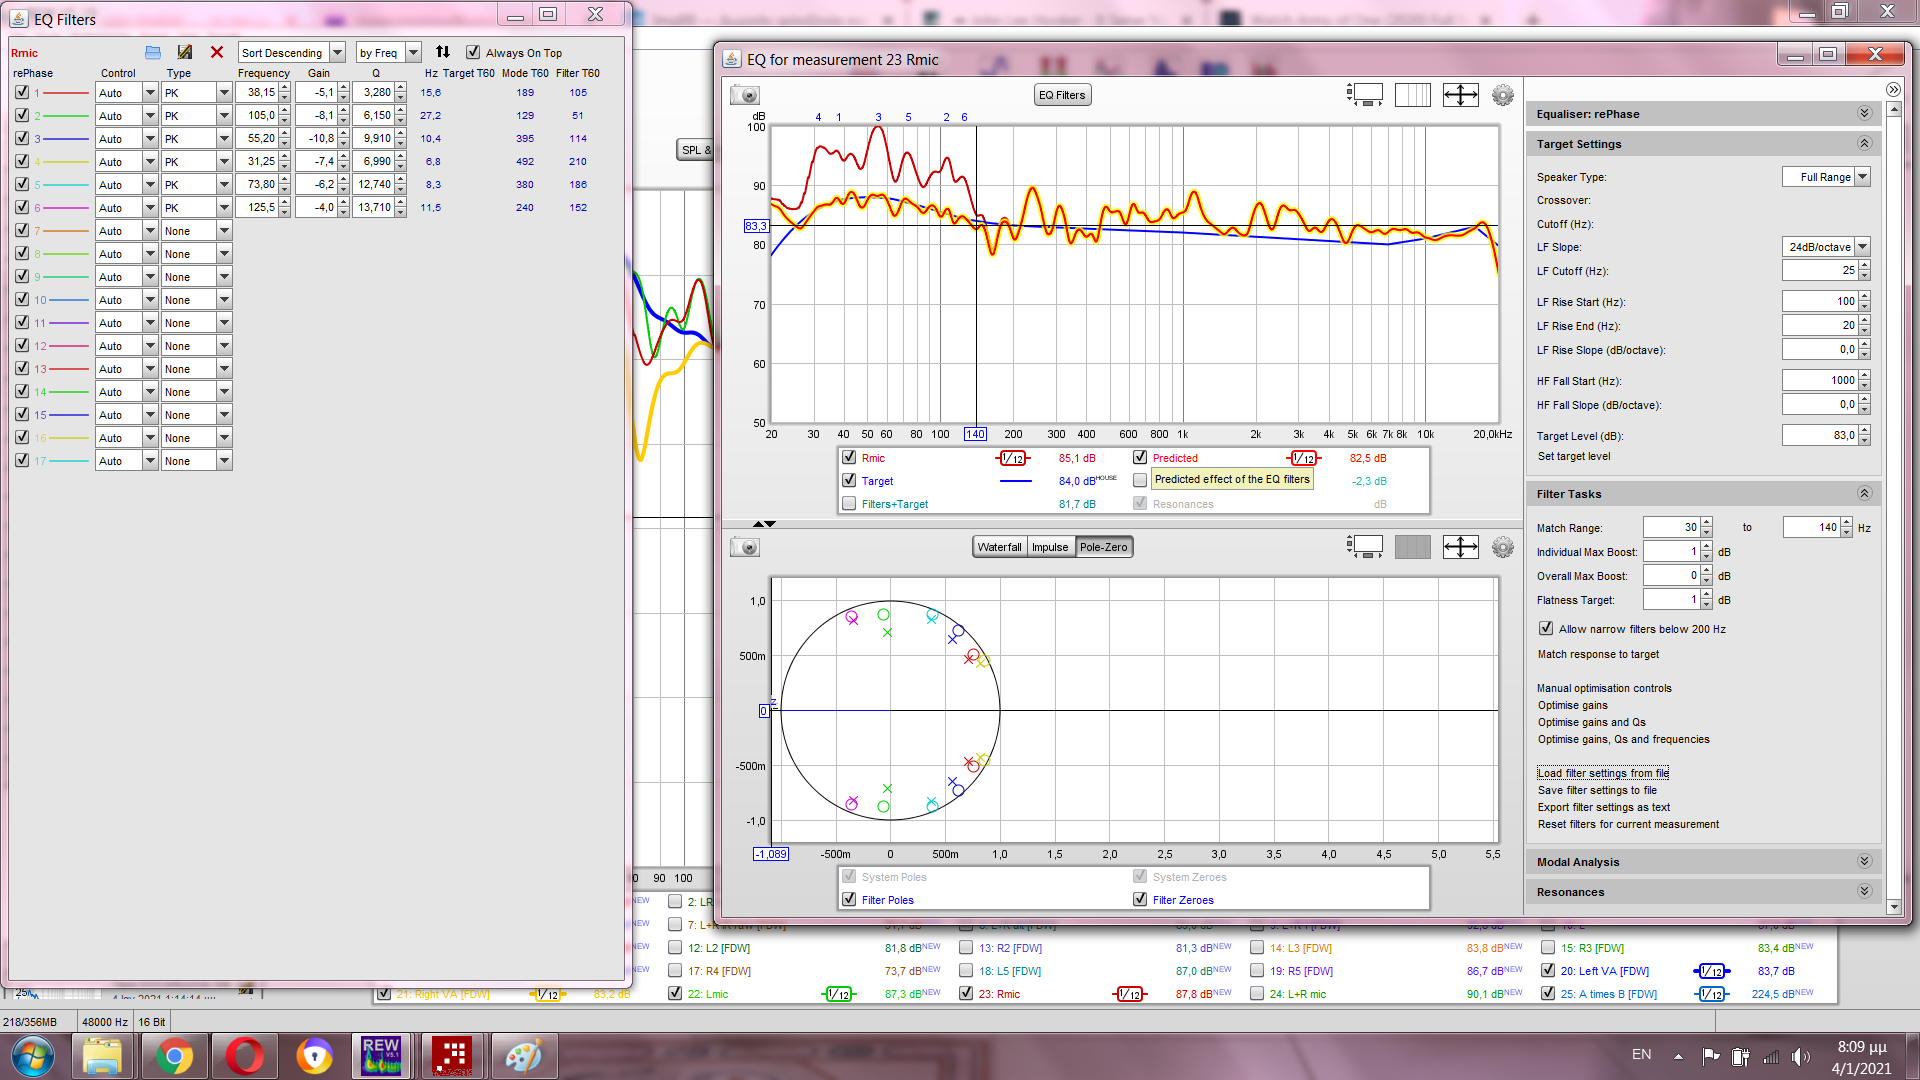Open REW app in taskbar
1920x1080 pixels.
[381, 1056]
